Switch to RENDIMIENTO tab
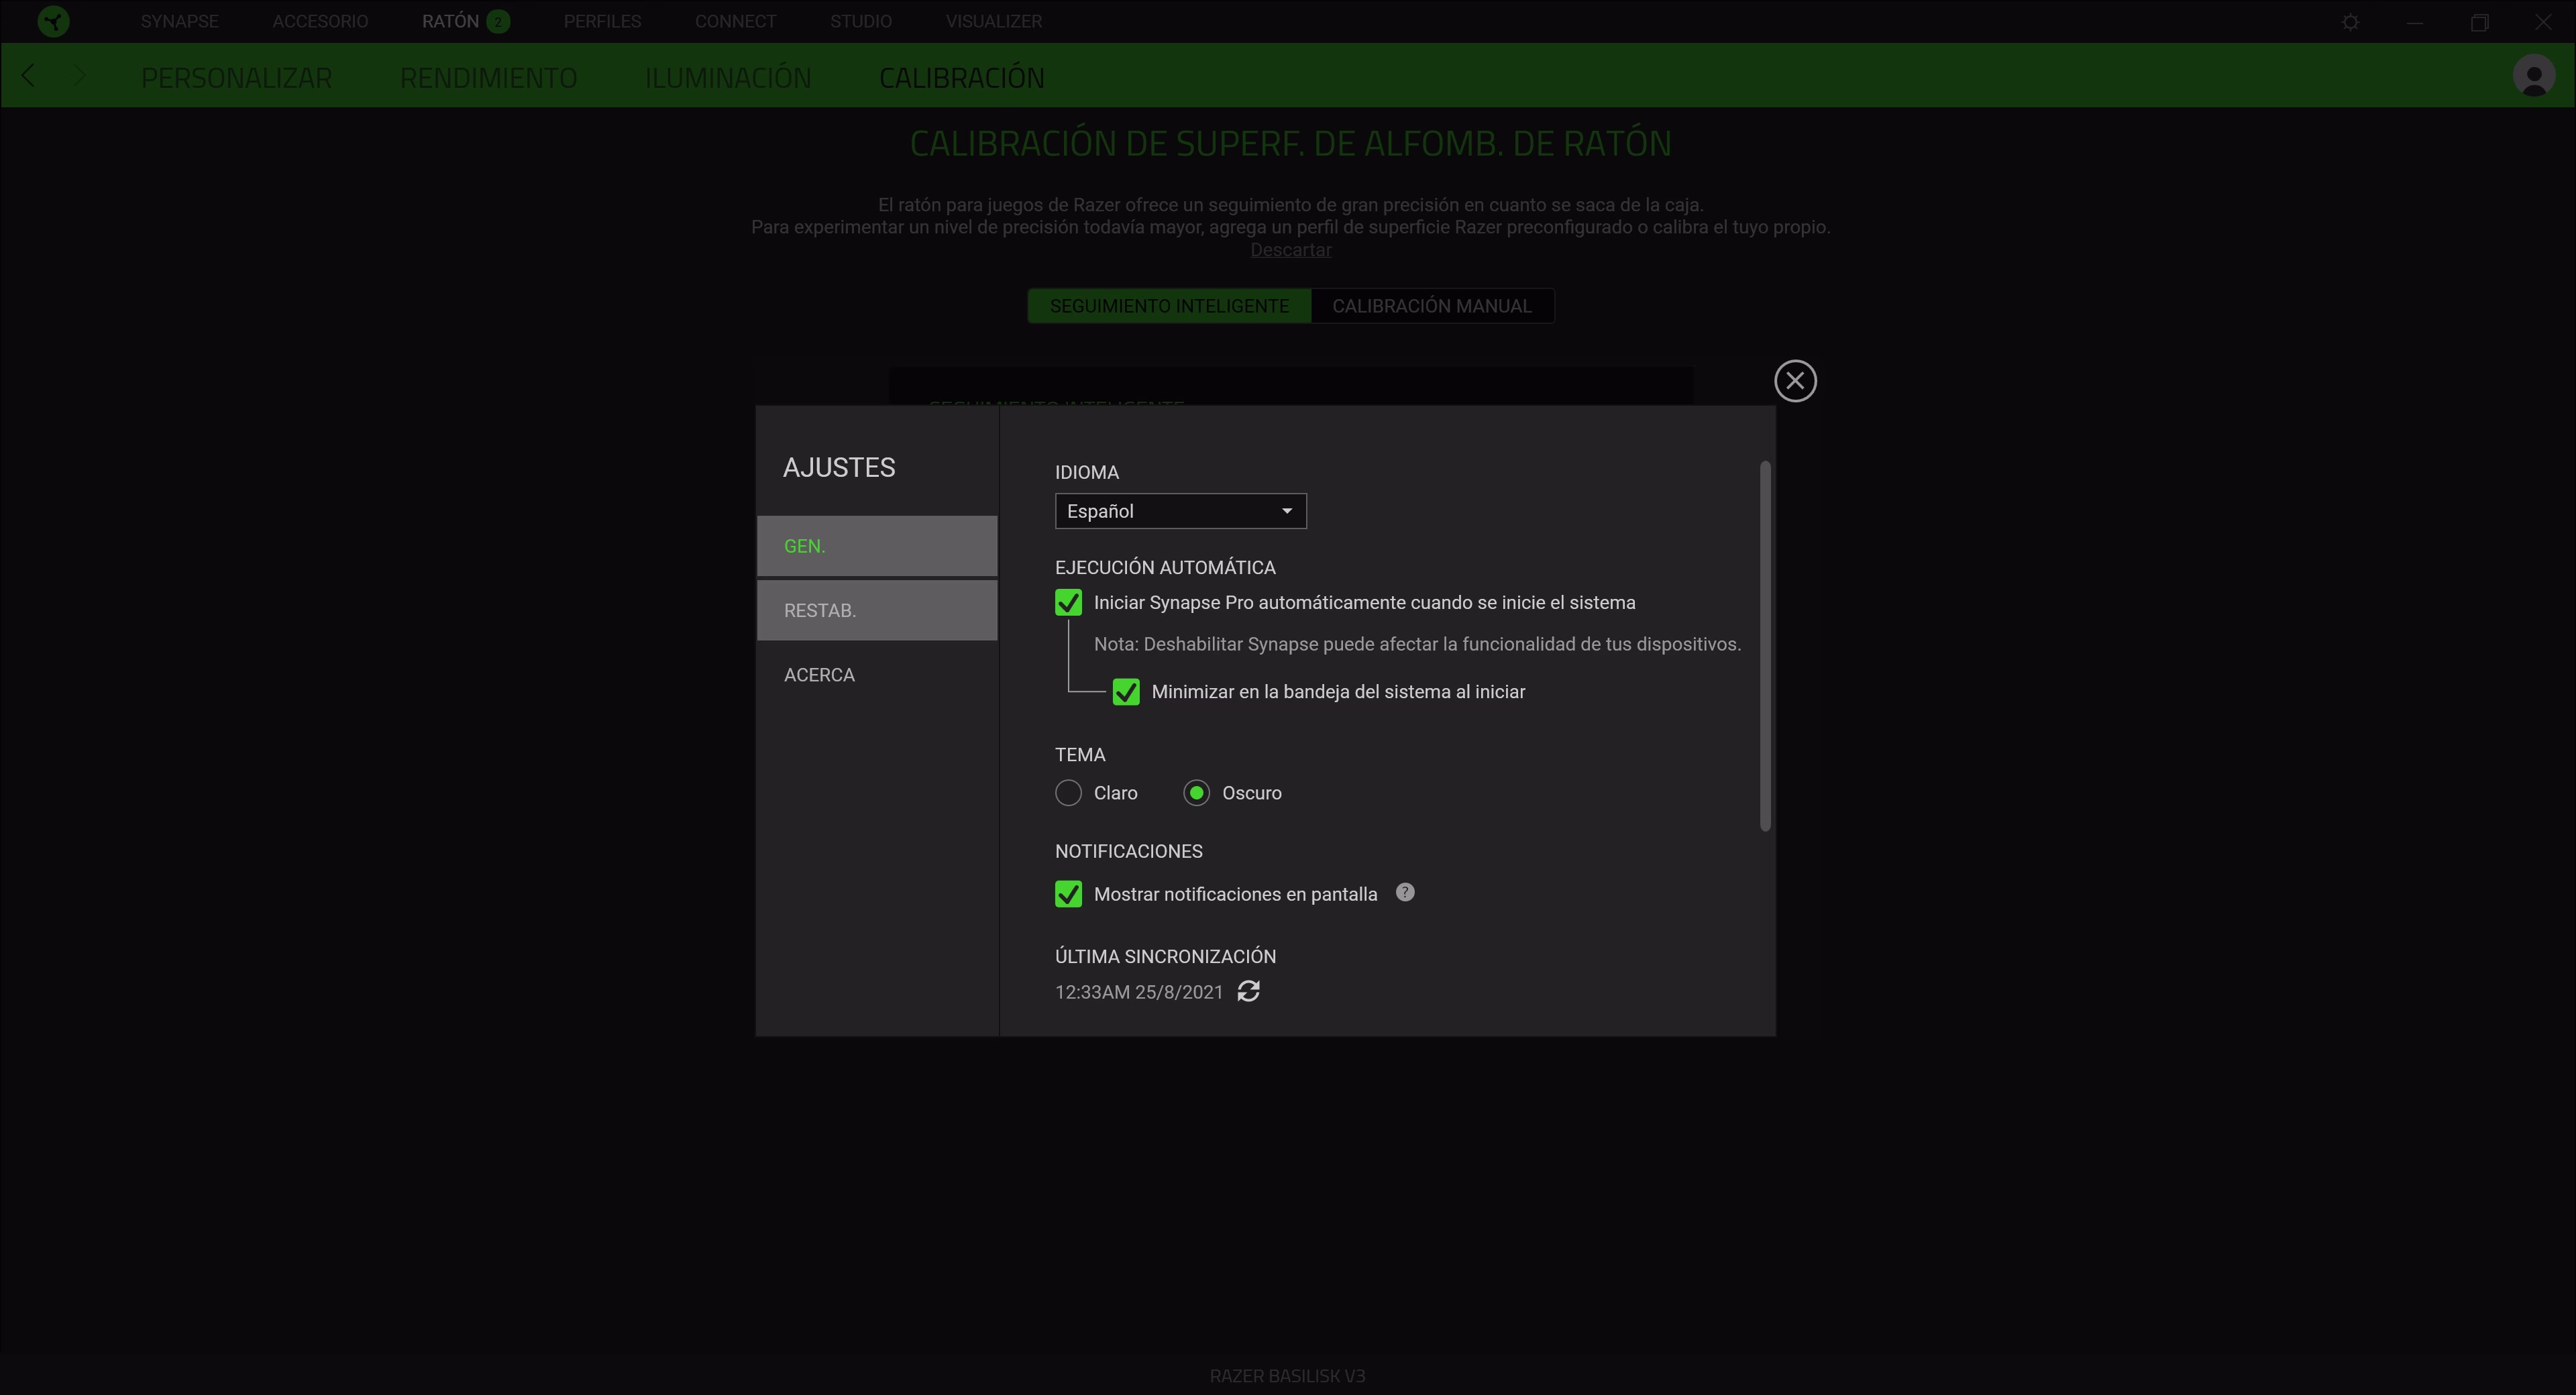 coord(488,77)
